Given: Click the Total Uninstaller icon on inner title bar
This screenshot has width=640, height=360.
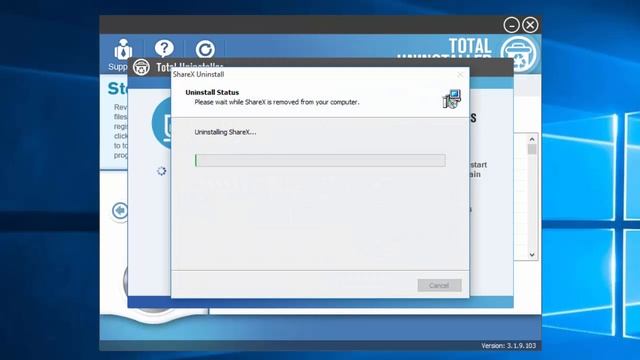Looking at the screenshot, I should click(x=141, y=67).
